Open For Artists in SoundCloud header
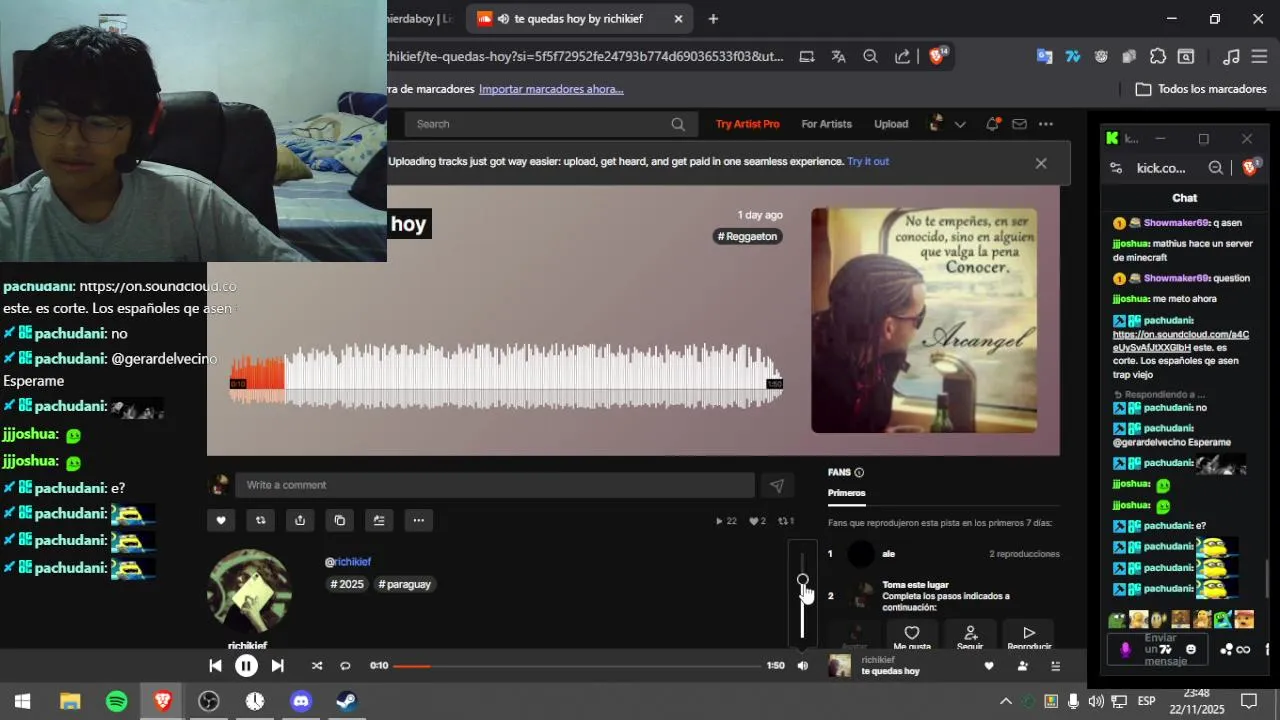The image size is (1280, 720). click(x=826, y=124)
